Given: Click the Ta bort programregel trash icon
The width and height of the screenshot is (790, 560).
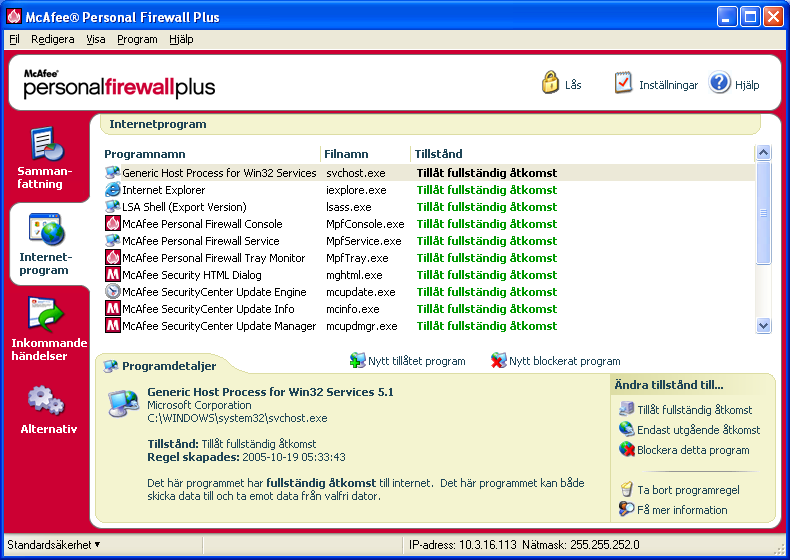Looking at the screenshot, I should 626,489.
